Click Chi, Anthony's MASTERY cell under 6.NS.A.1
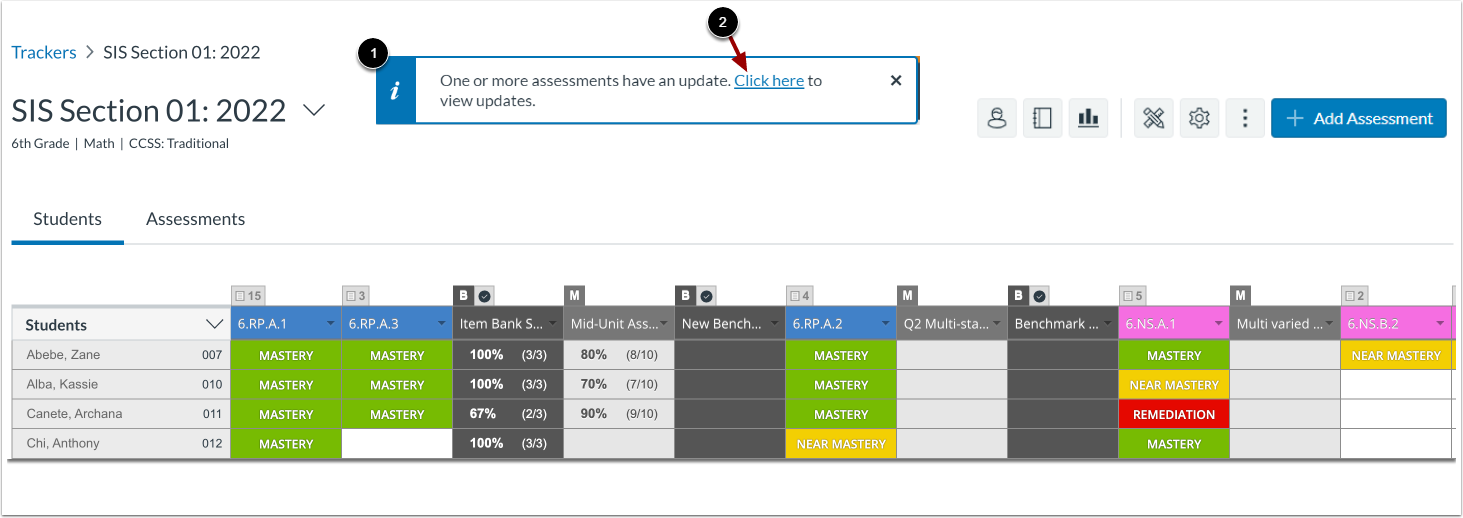 click(x=1174, y=444)
